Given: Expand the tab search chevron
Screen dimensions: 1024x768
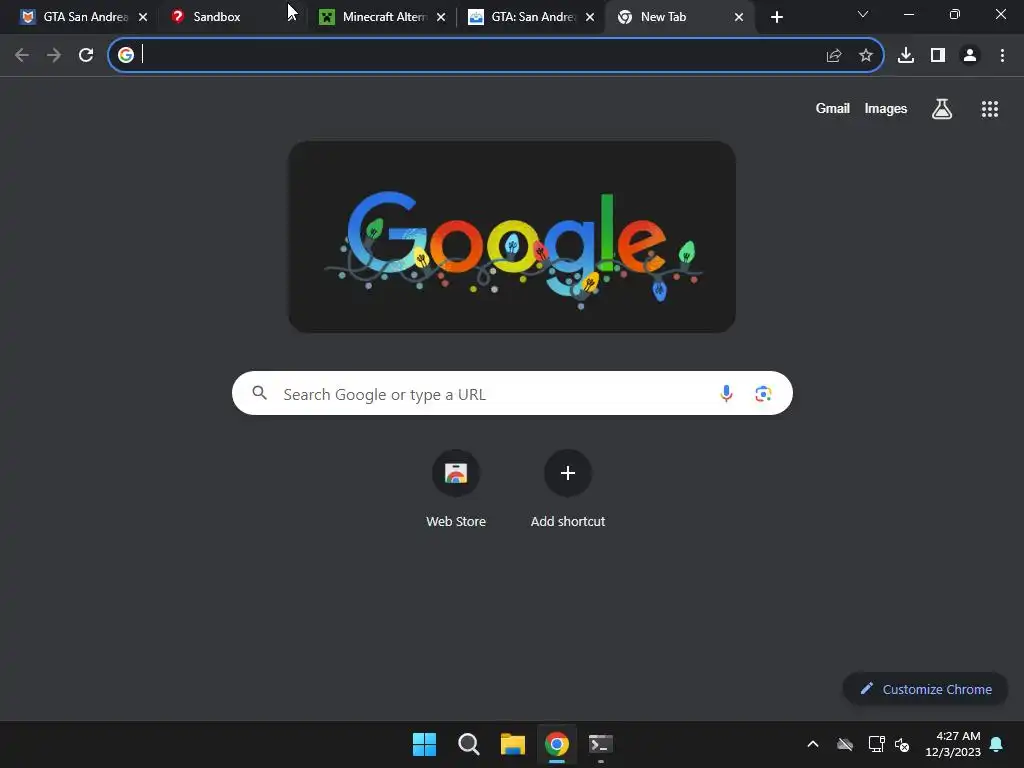Looking at the screenshot, I should 863,14.
